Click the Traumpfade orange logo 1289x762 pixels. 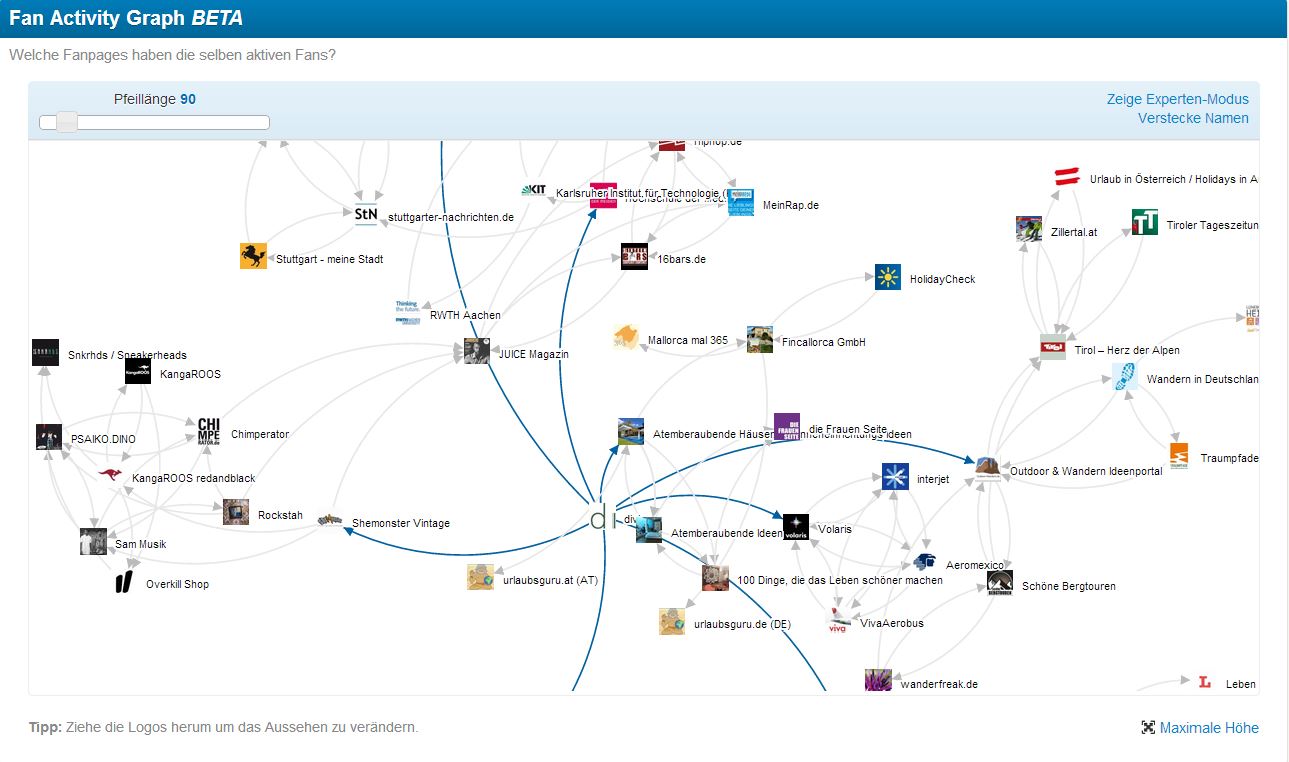1179,455
